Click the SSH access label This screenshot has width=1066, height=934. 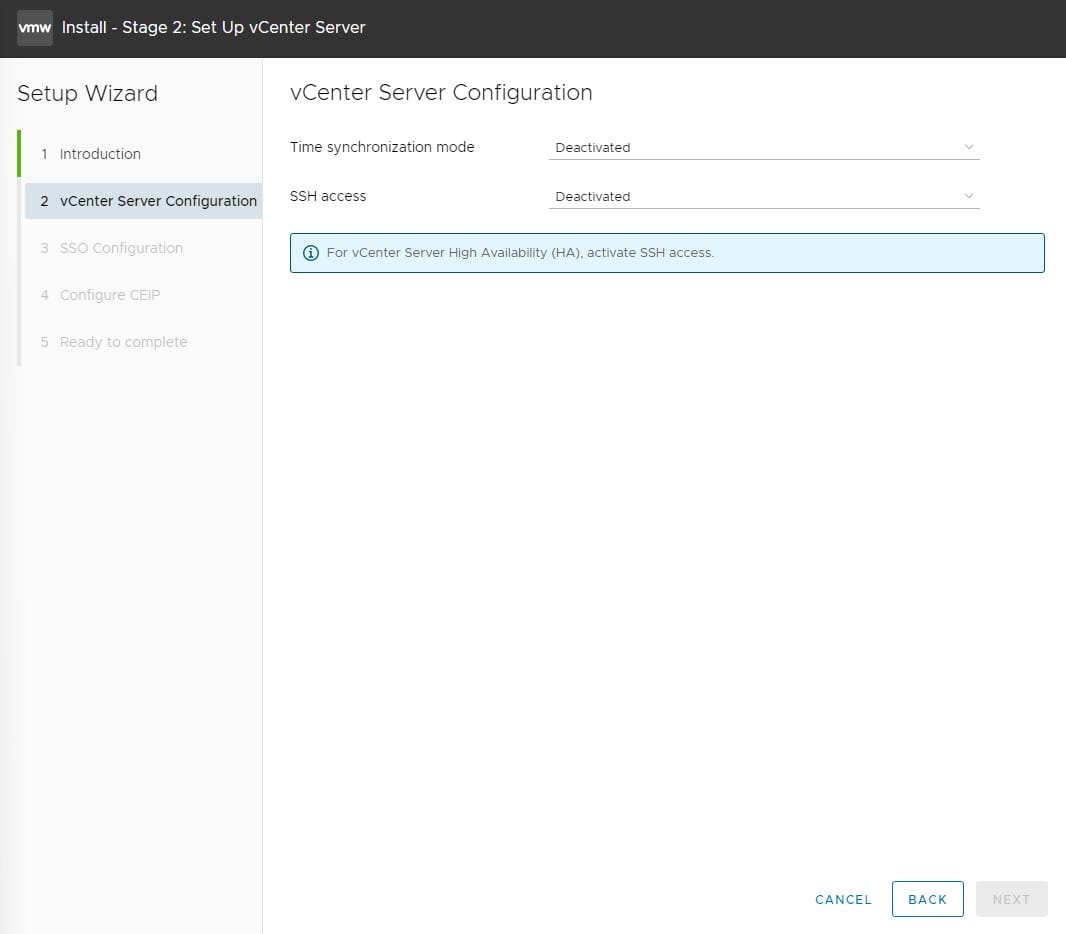point(328,196)
